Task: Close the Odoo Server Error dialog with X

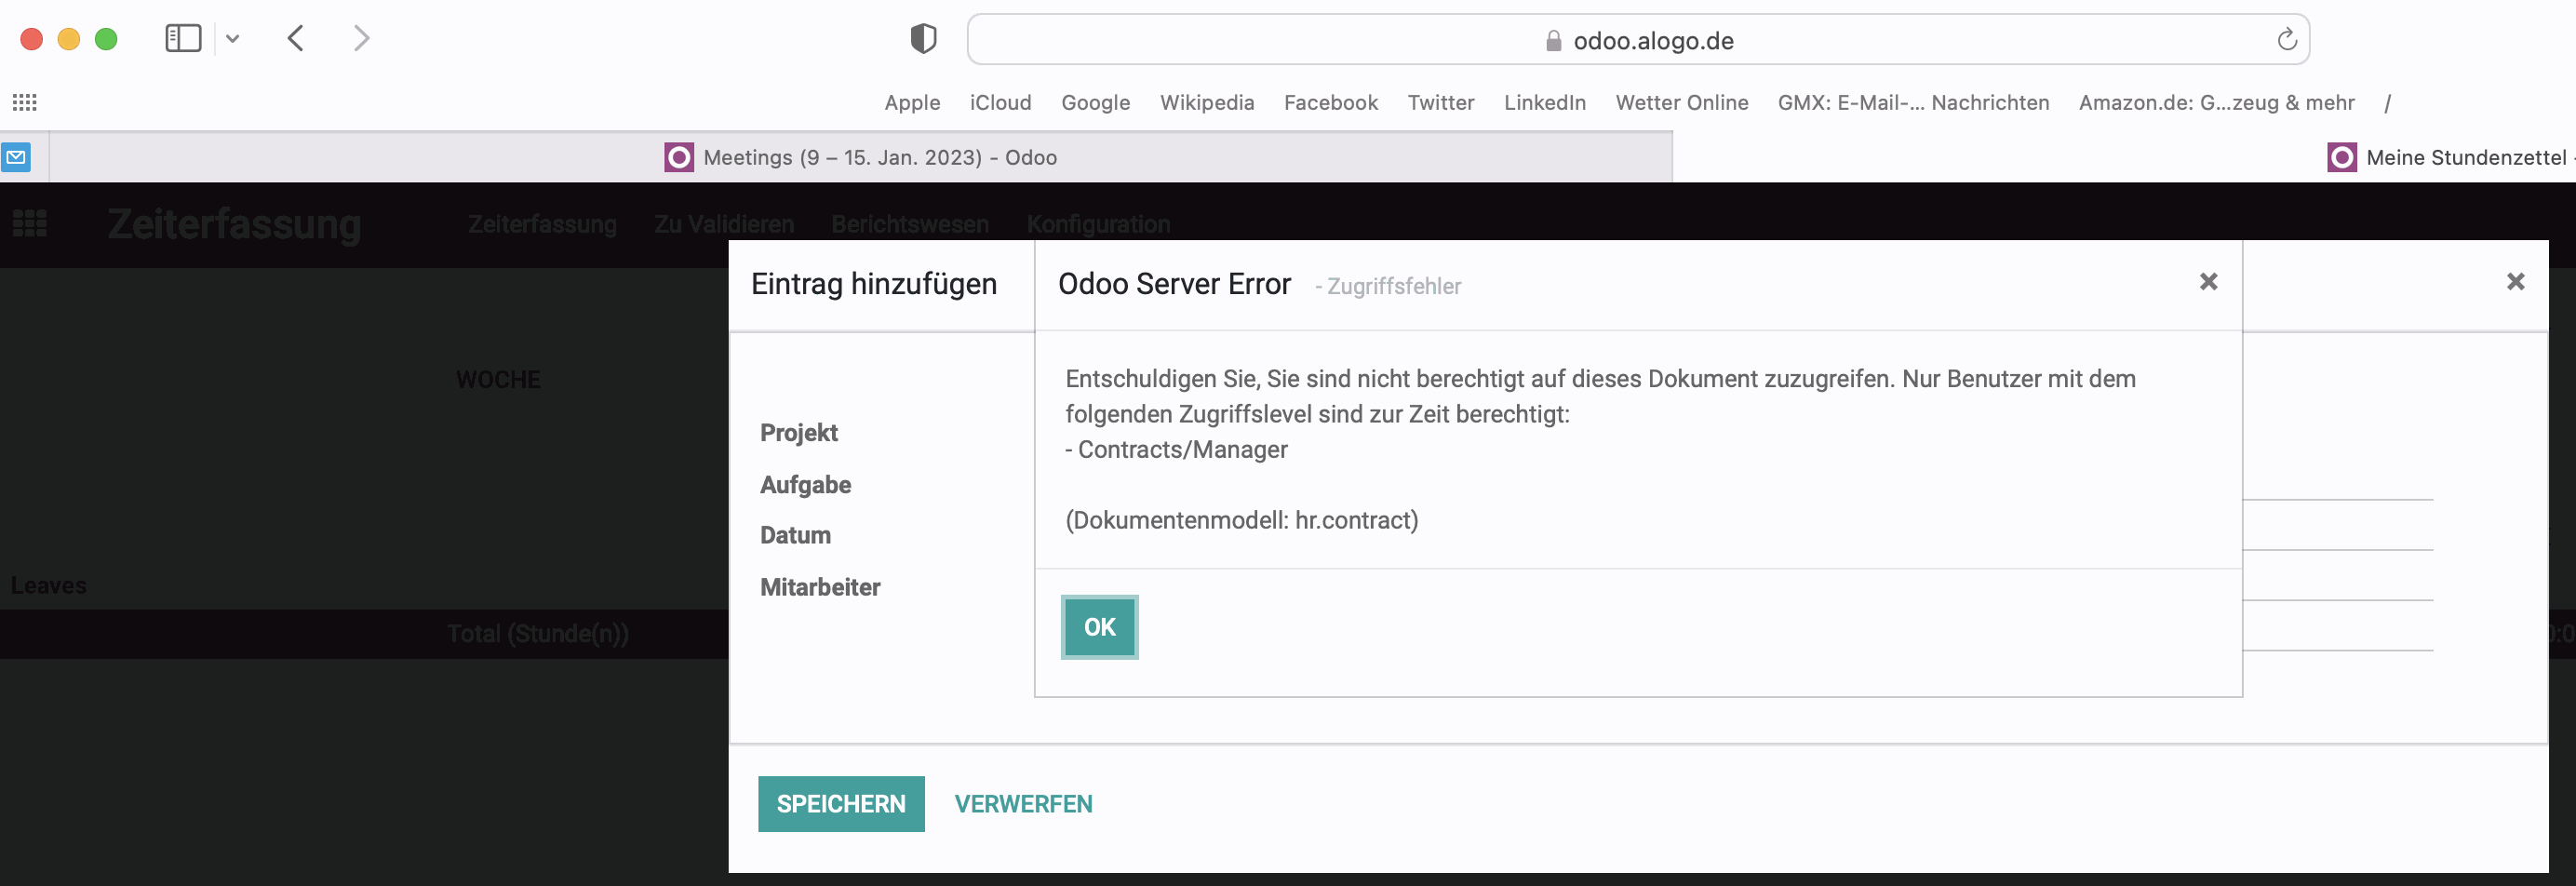Action: coord(2208,282)
